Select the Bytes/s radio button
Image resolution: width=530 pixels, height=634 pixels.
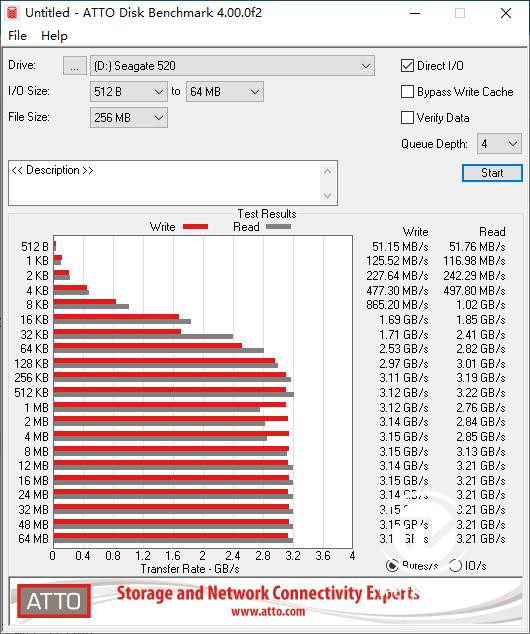pyautogui.click(x=392, y=565)
